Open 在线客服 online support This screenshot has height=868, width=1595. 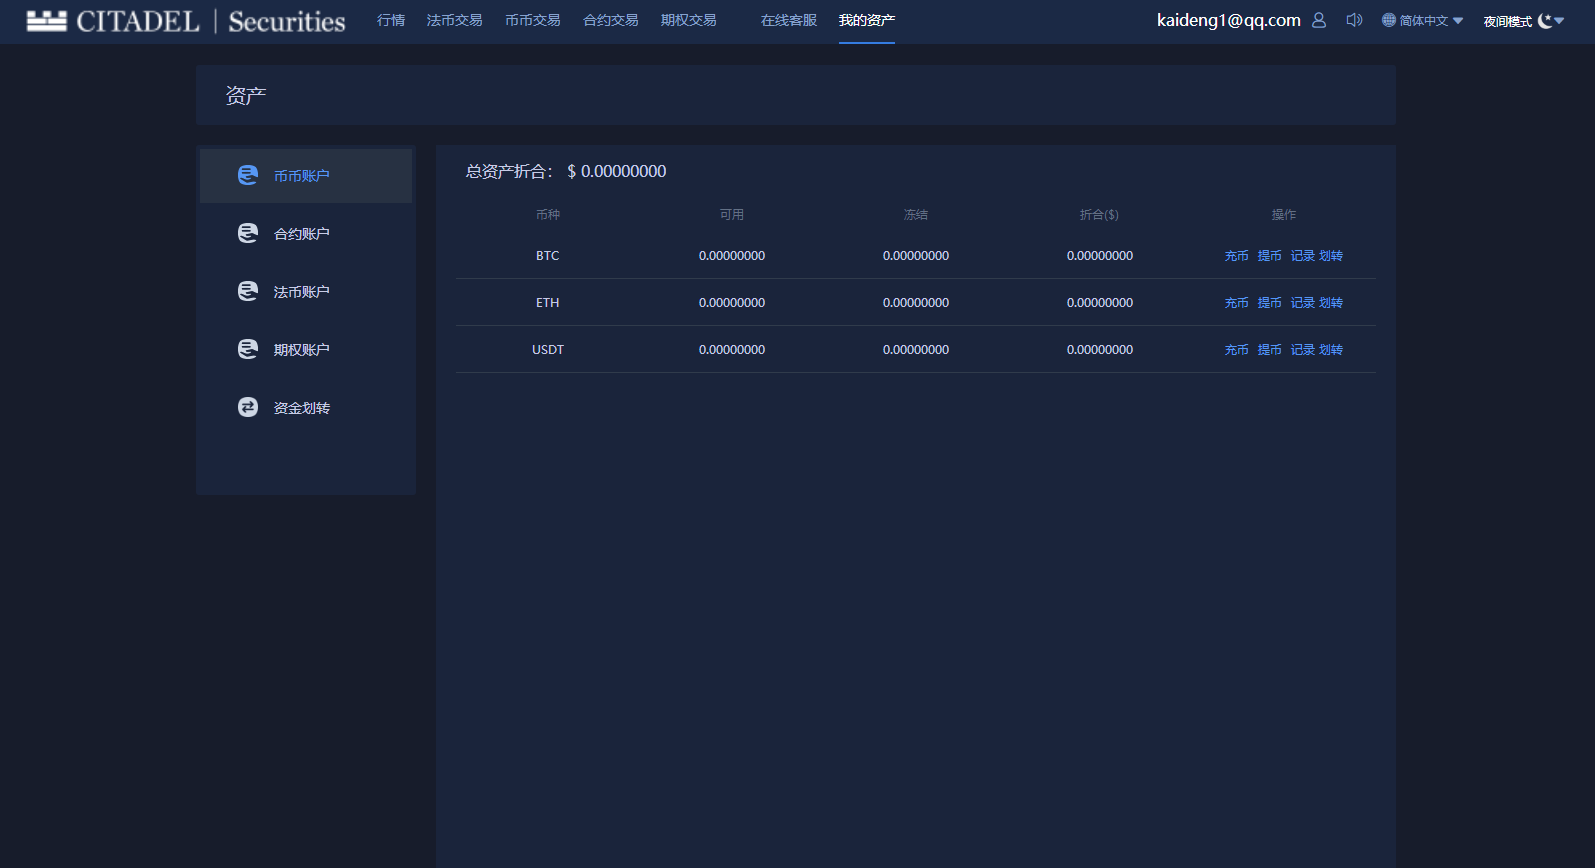[x=789, y=20]
